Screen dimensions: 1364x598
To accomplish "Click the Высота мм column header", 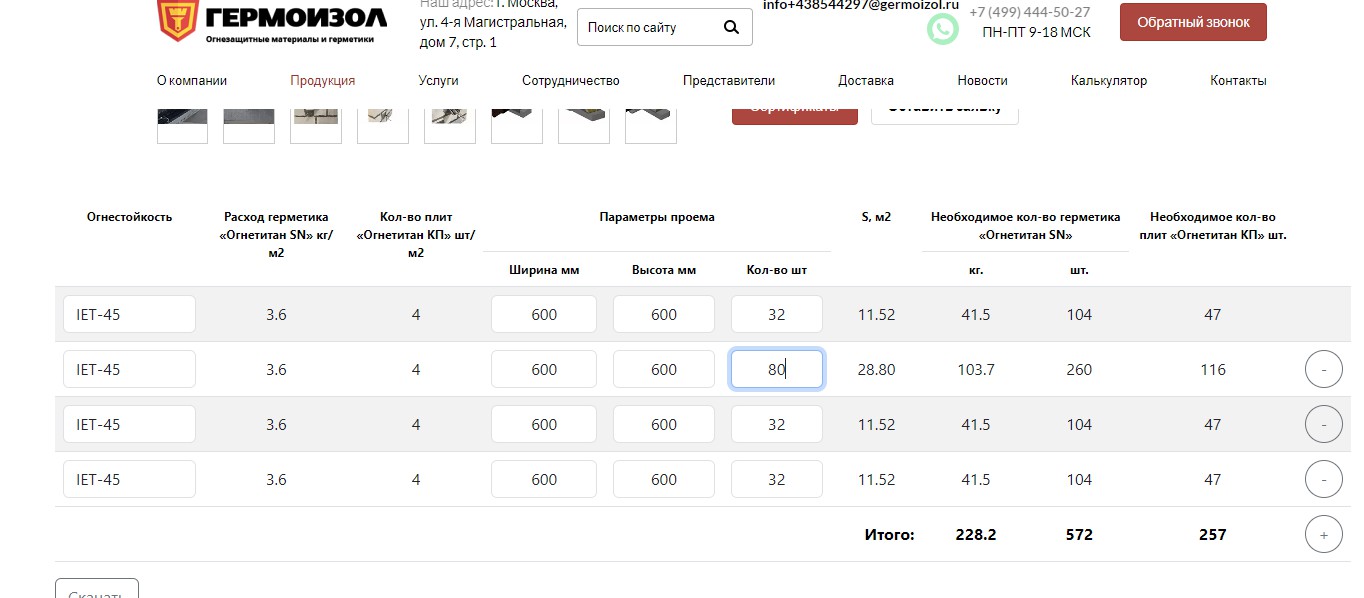I will click(x=664, y=270).
